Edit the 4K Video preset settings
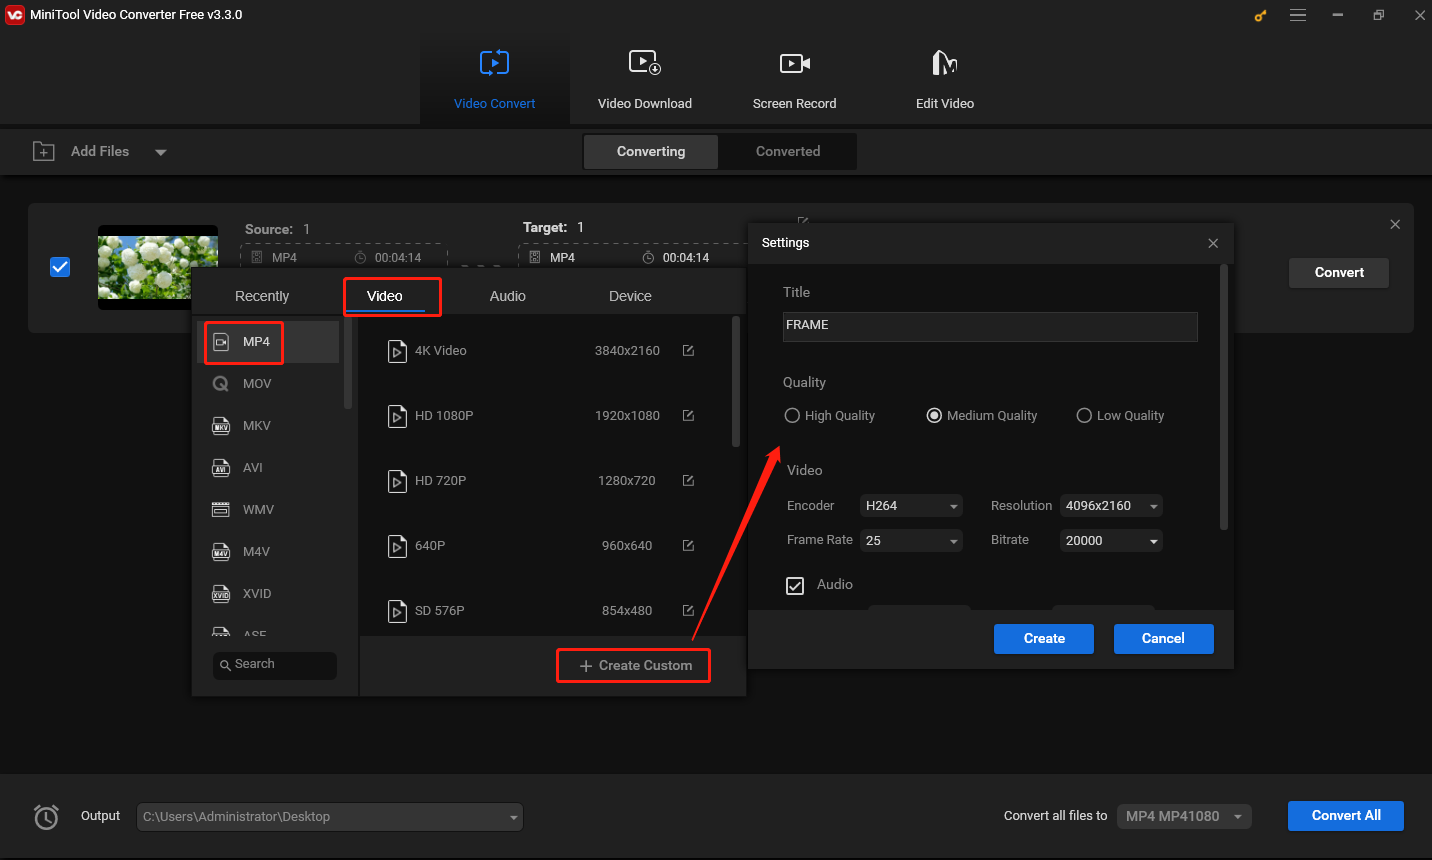 coord(688,351)
